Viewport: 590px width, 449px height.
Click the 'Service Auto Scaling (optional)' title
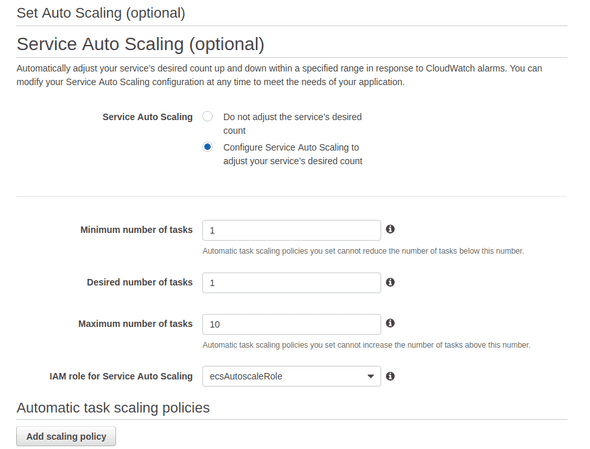coord(140,44)
